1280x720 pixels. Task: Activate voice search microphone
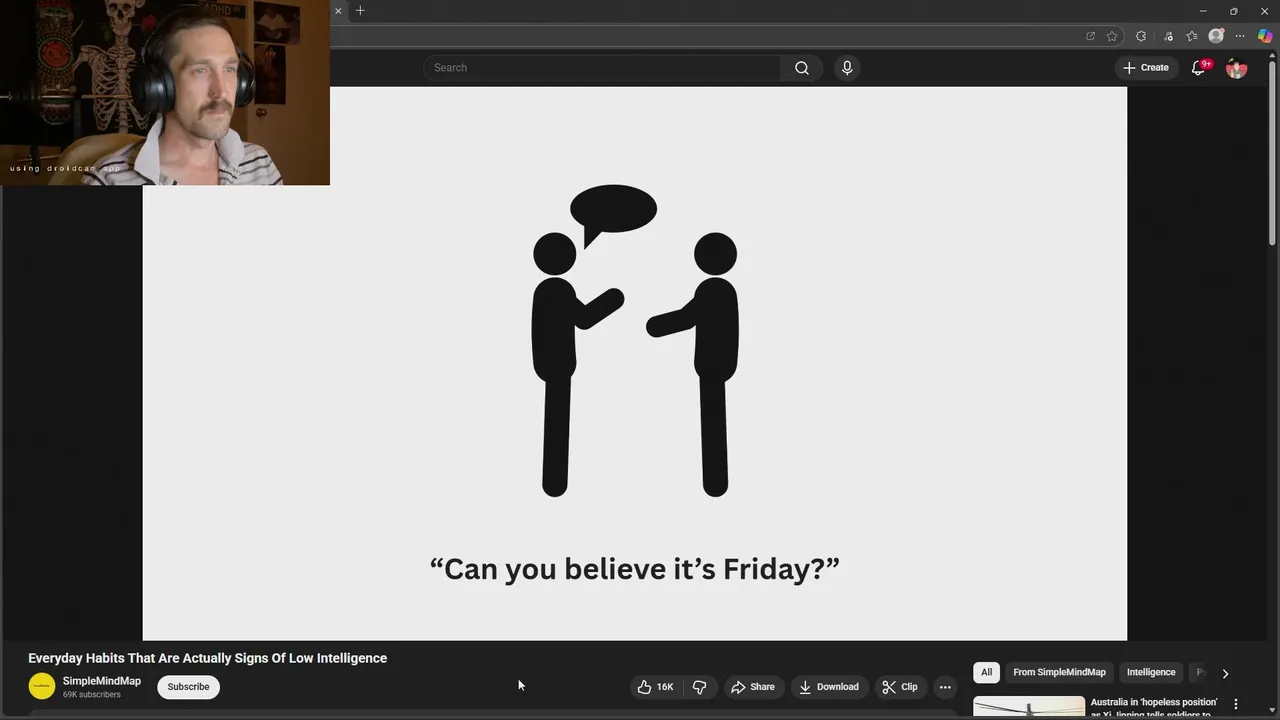[x=847, y=68]
